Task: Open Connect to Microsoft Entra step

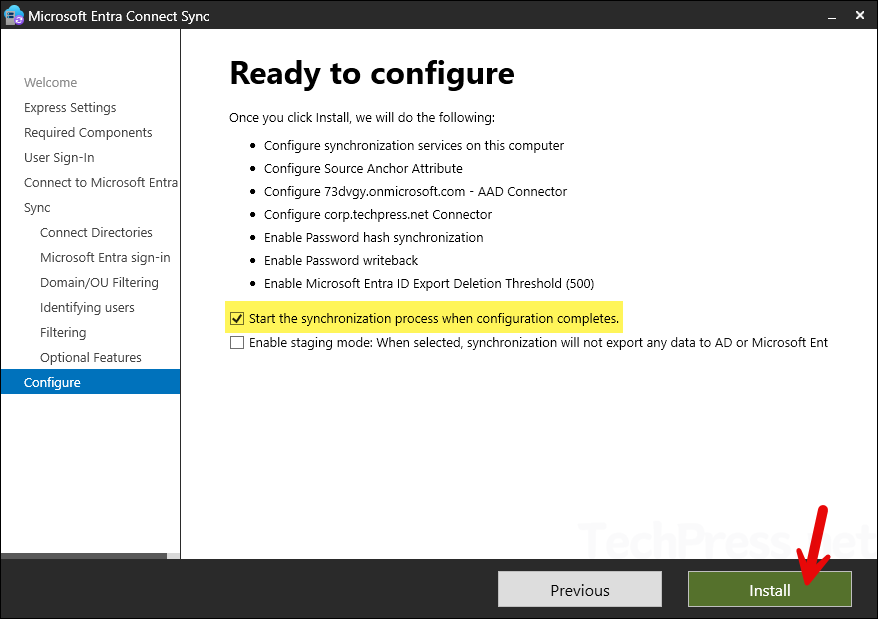Action: click(x=101, y=183)
